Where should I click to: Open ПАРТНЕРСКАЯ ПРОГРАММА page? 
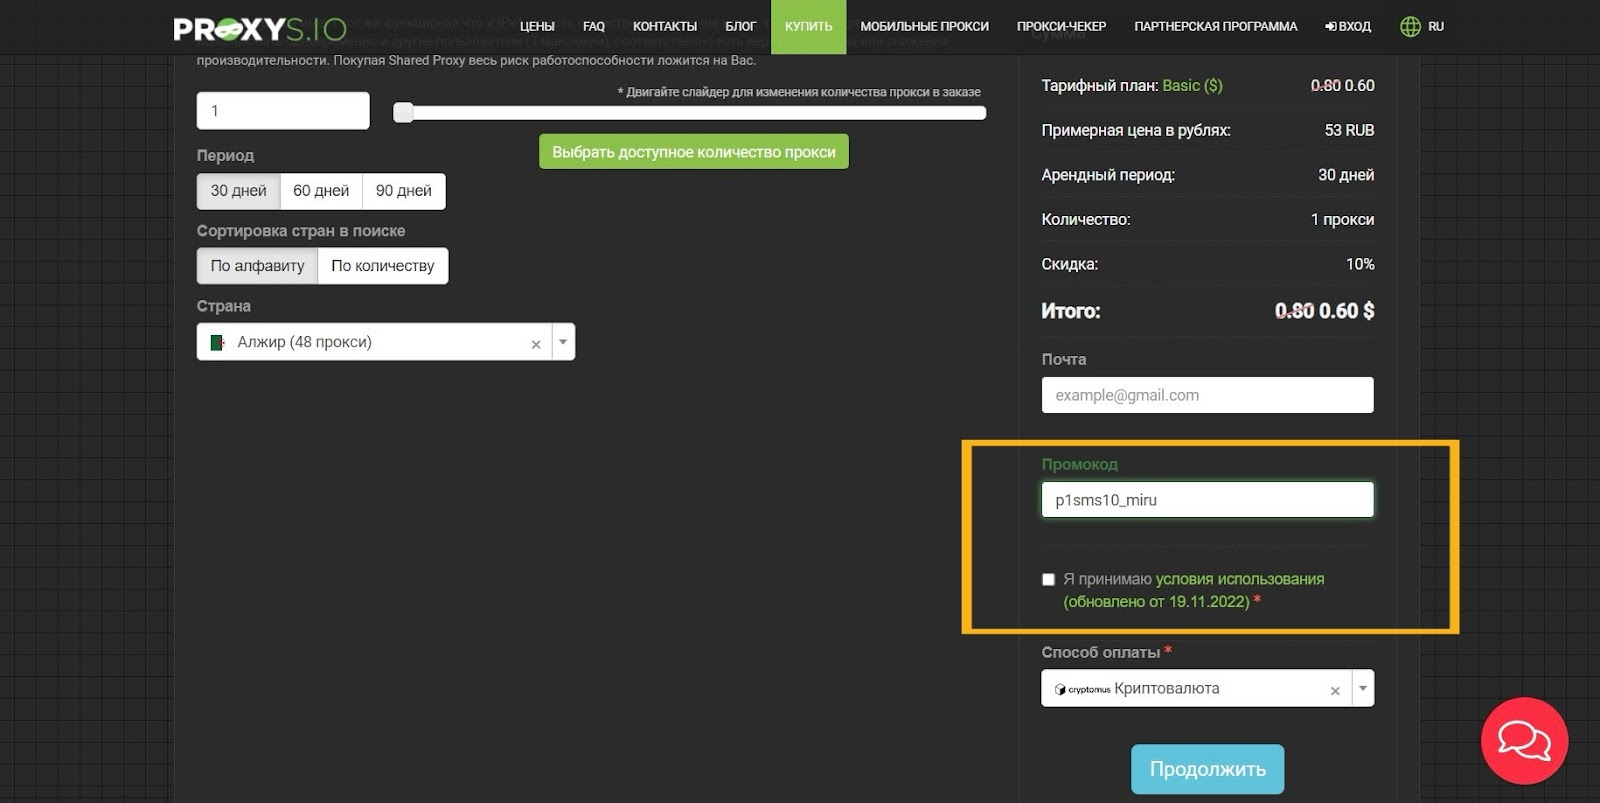[1216, 27]
